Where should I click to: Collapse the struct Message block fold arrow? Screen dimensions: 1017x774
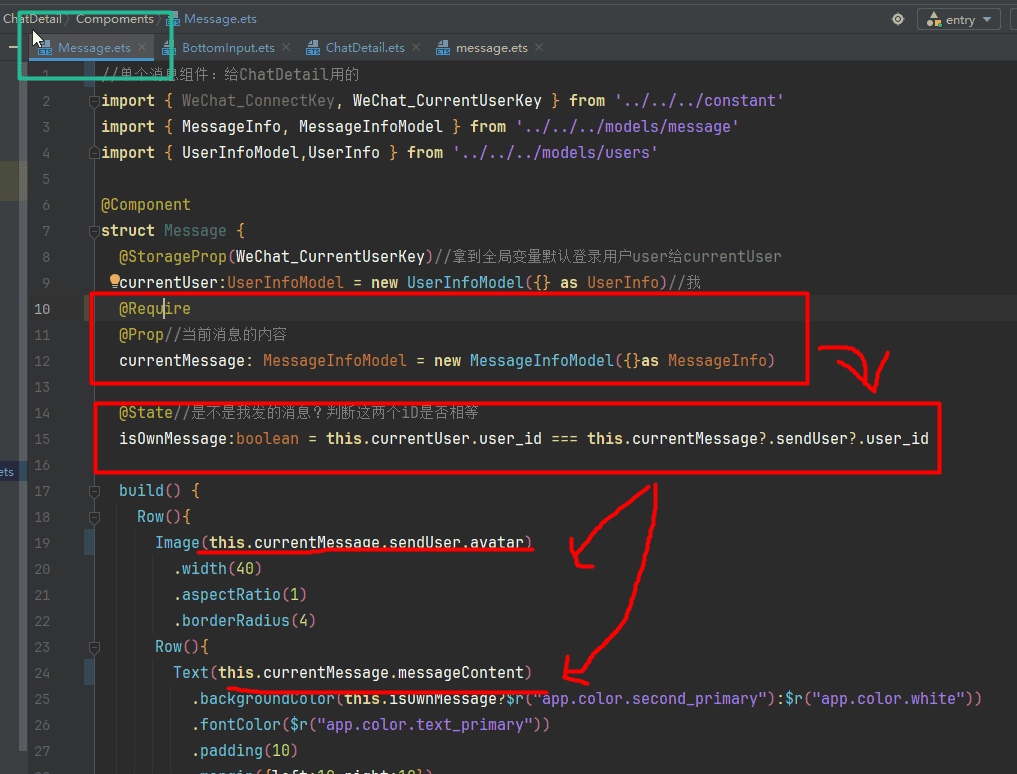pyautogui.click(x=94, y=231)
